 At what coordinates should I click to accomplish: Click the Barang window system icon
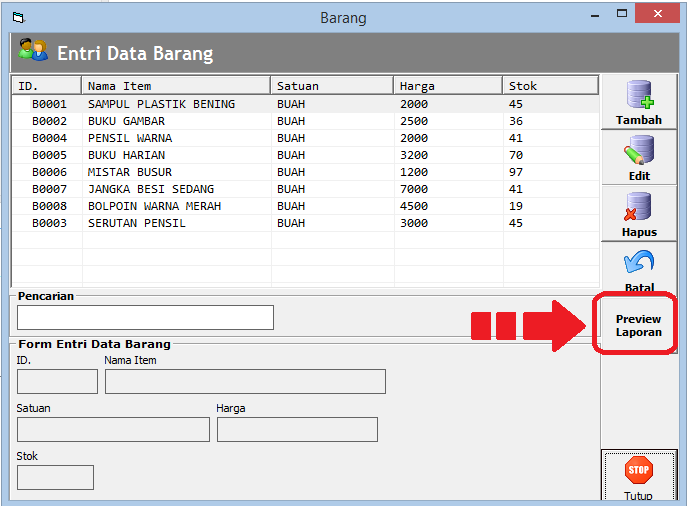tap(18, 18)
